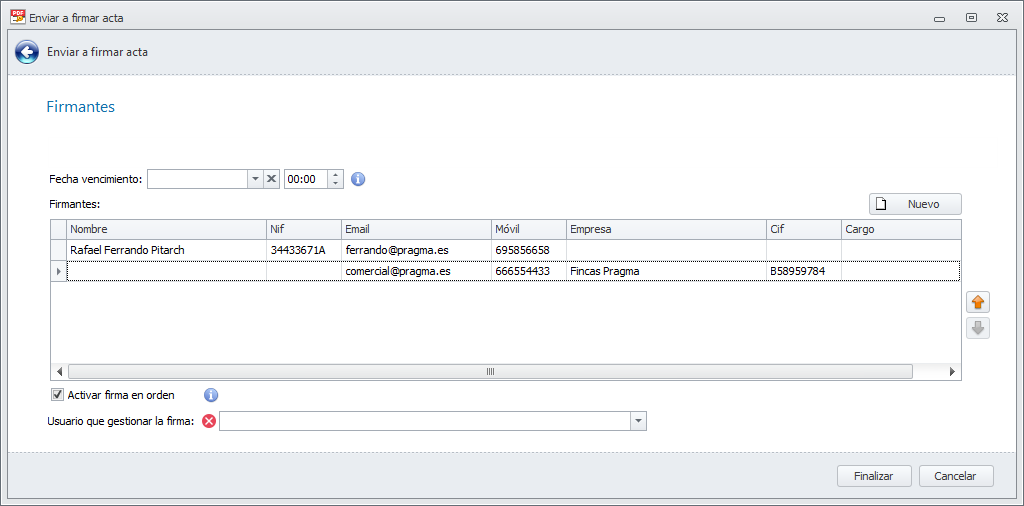Click the red error icon beside Usuario field
This screenshot has height=506, width=1024.
point(209,421)
